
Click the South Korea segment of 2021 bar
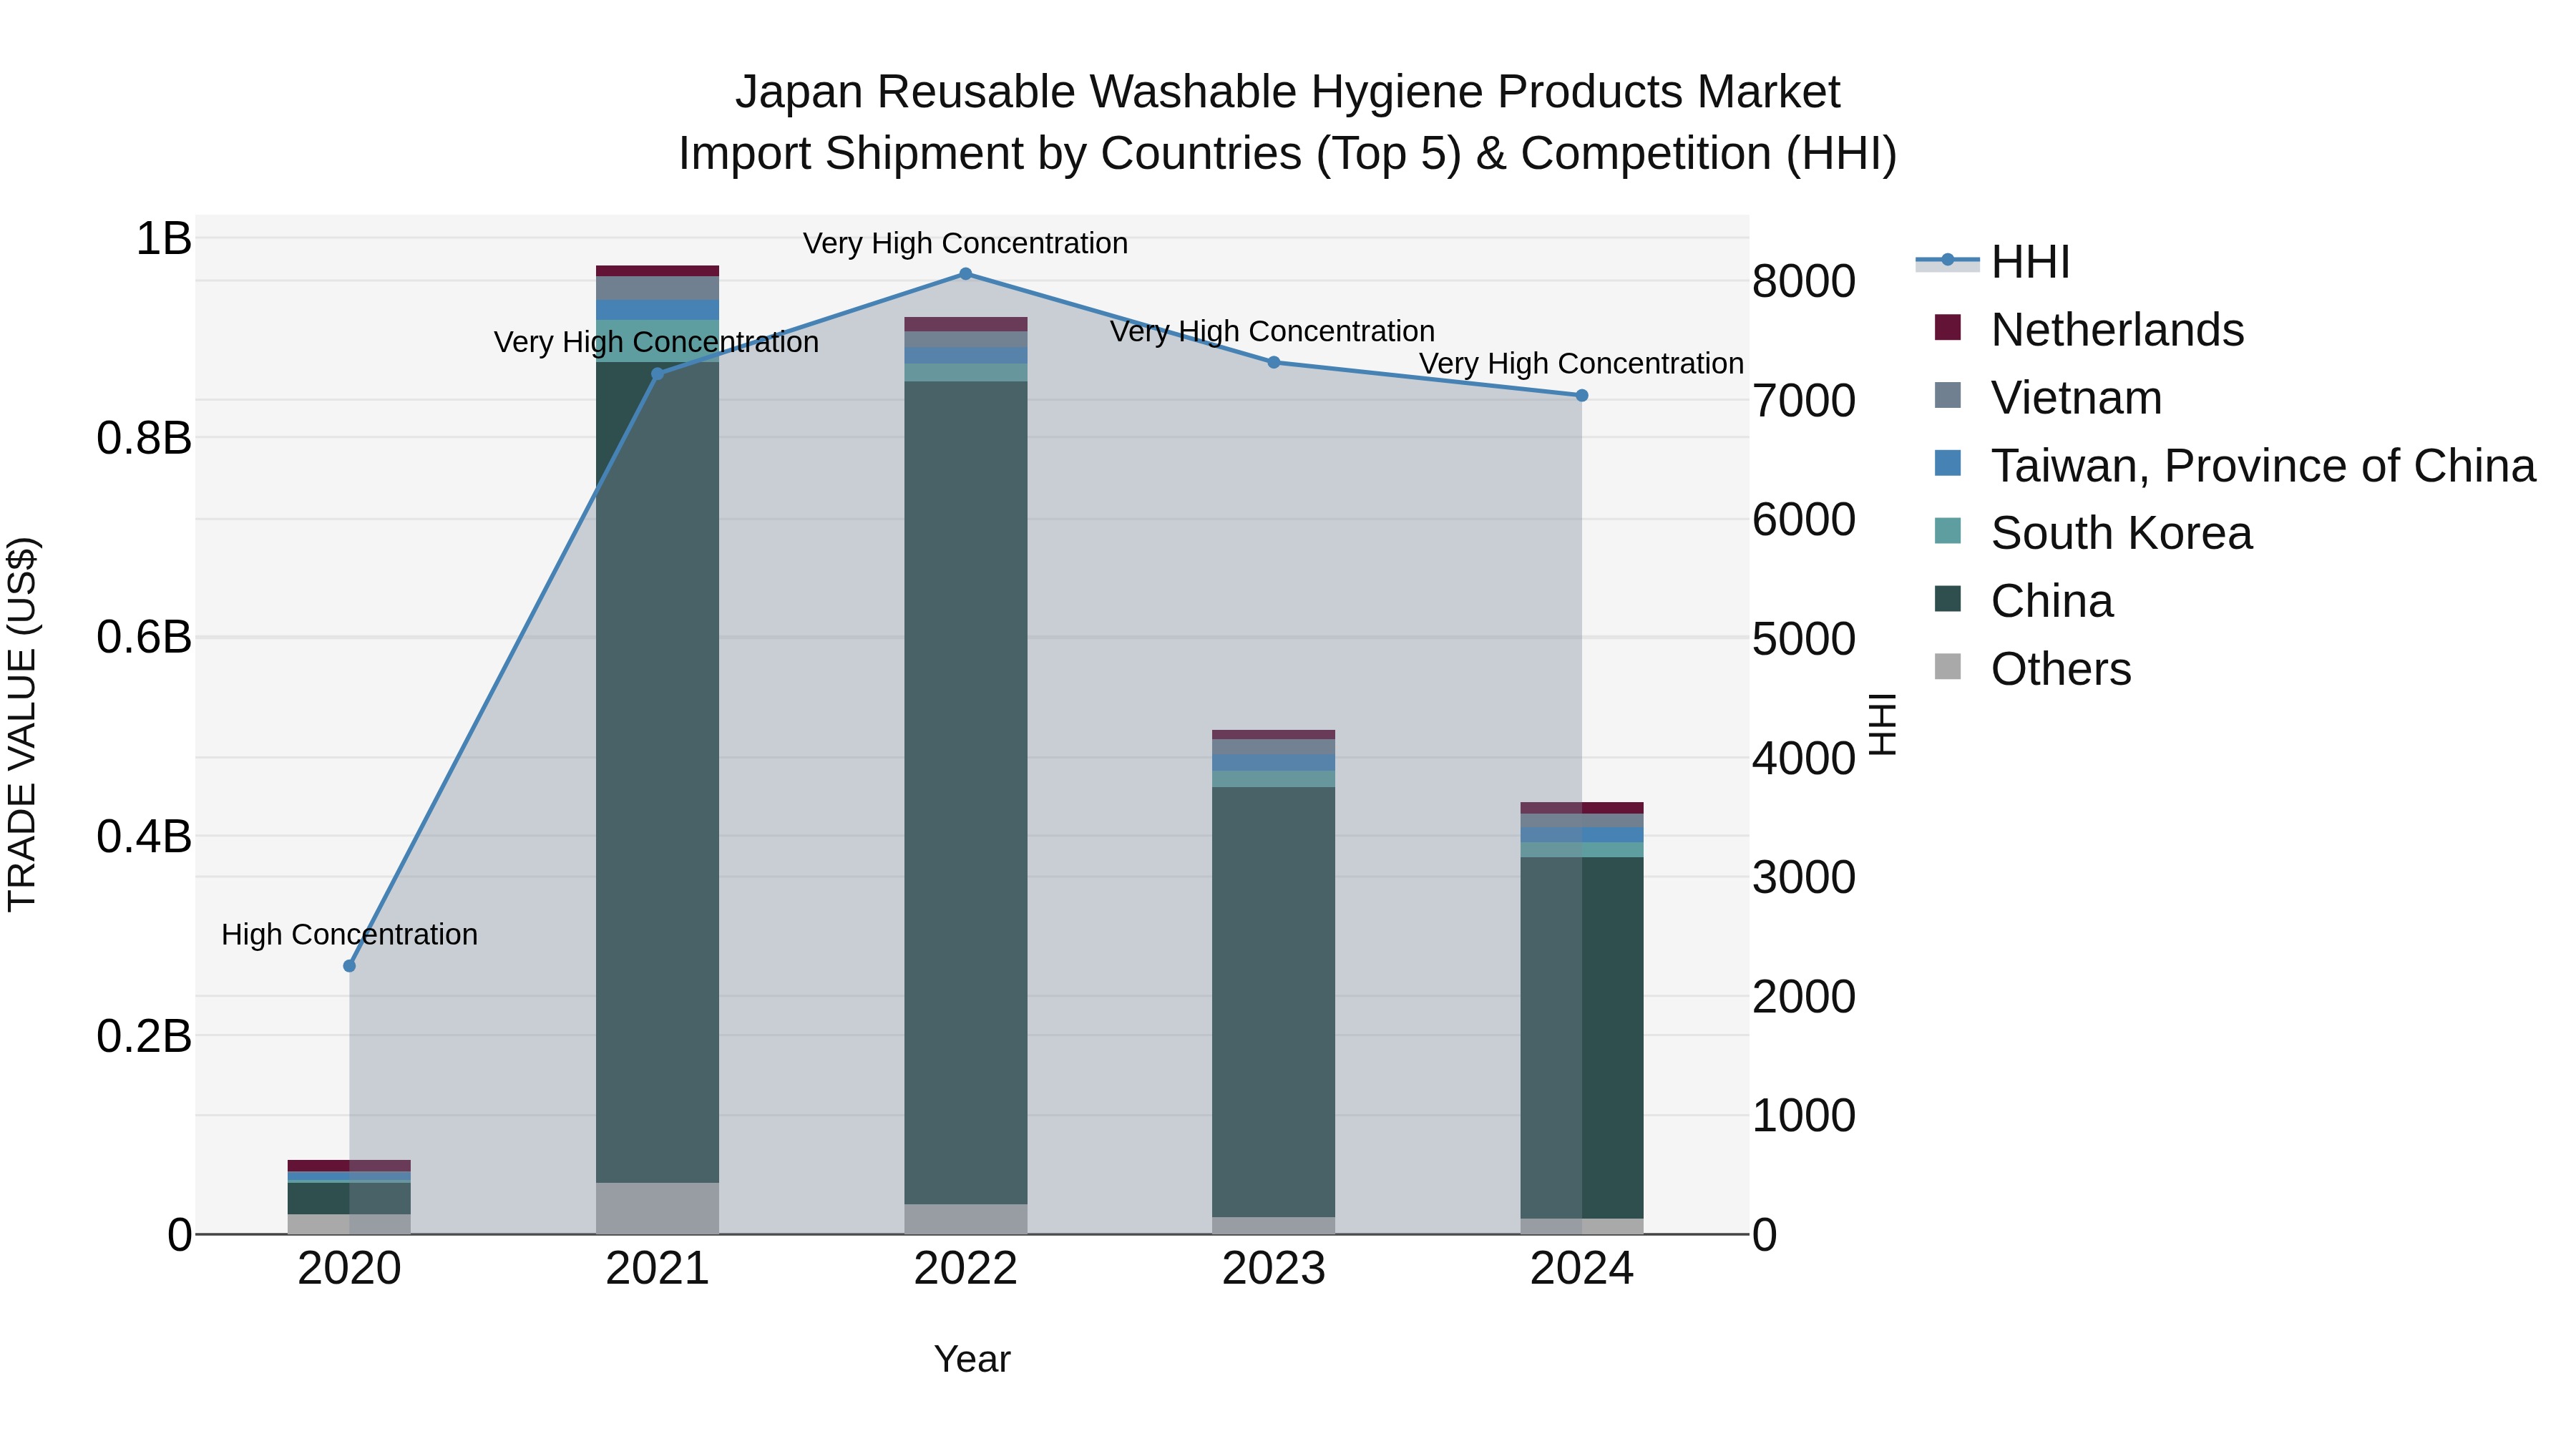(x=657, y=341)
